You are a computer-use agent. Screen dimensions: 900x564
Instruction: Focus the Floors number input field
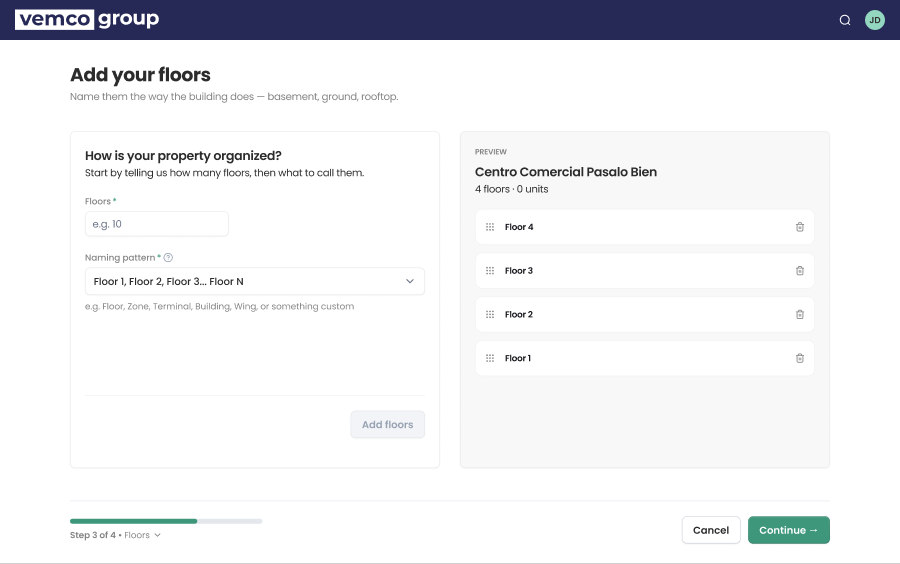(x=157, y=224)
